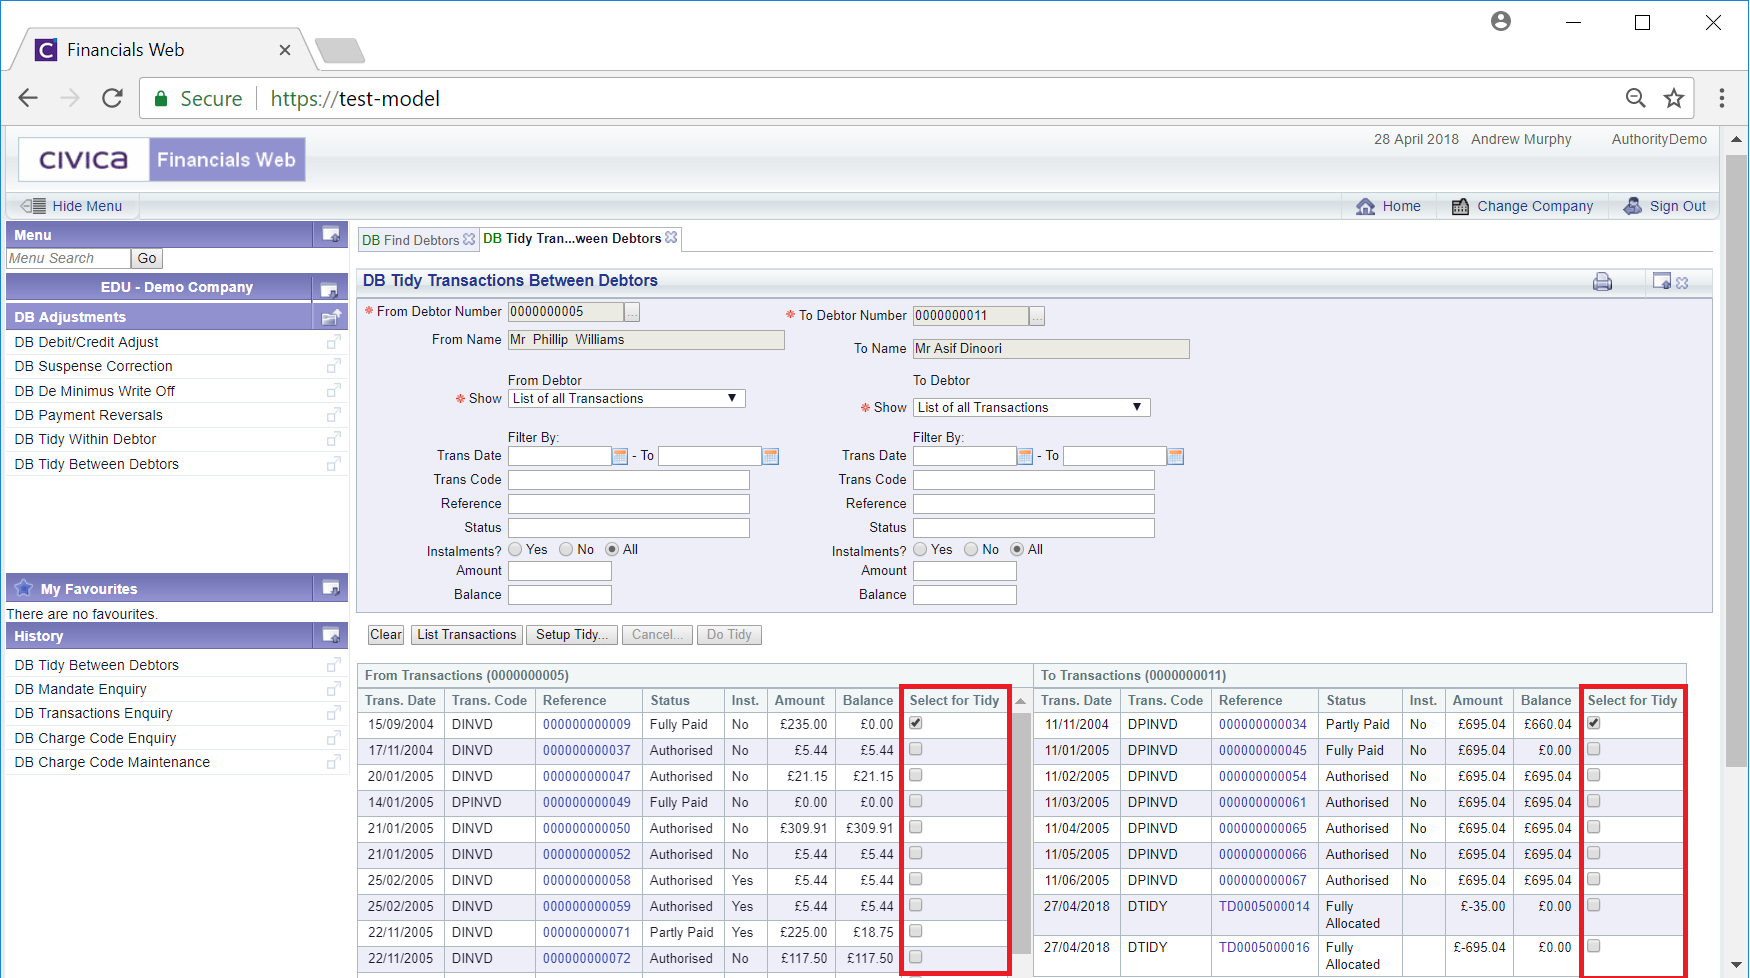The height and width of the screenshot is (978, 1750).
Task: Tick Select for Tidy for reference 000000000037
Action: pos(916,749)
